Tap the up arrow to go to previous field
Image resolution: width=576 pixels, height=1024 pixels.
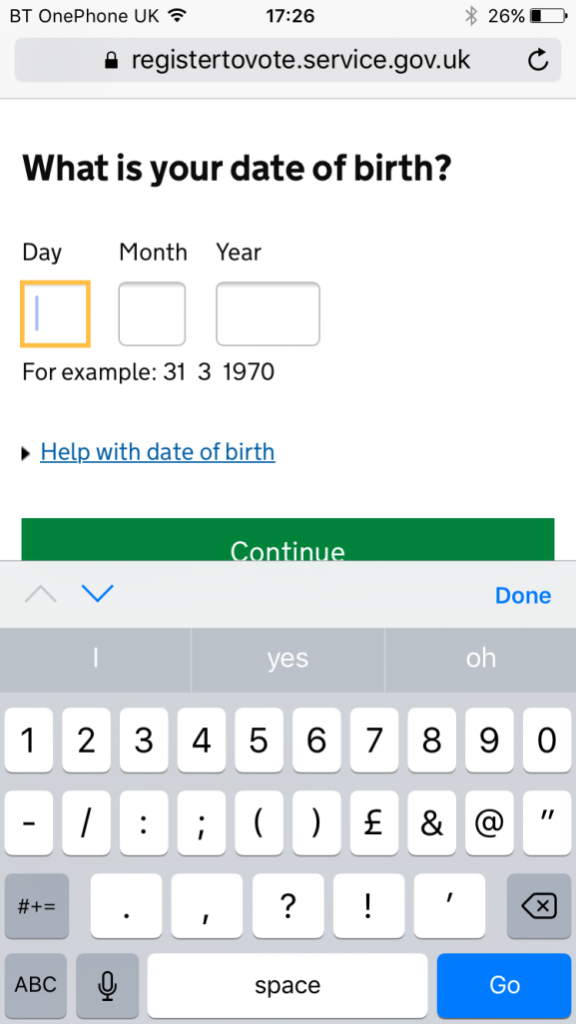40,594
